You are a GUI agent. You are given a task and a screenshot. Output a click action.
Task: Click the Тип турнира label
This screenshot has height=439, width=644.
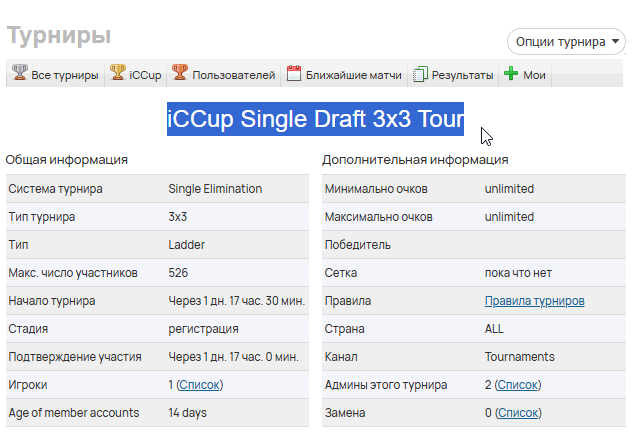[x=41, y=217]
